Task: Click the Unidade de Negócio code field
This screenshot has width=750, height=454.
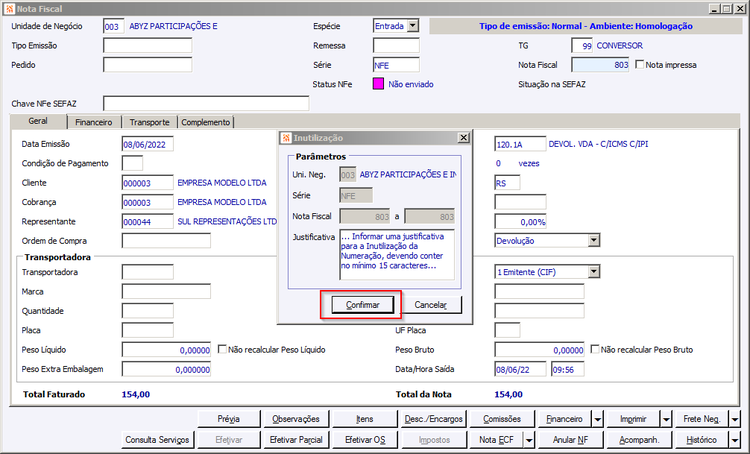Action: point(113,26)
